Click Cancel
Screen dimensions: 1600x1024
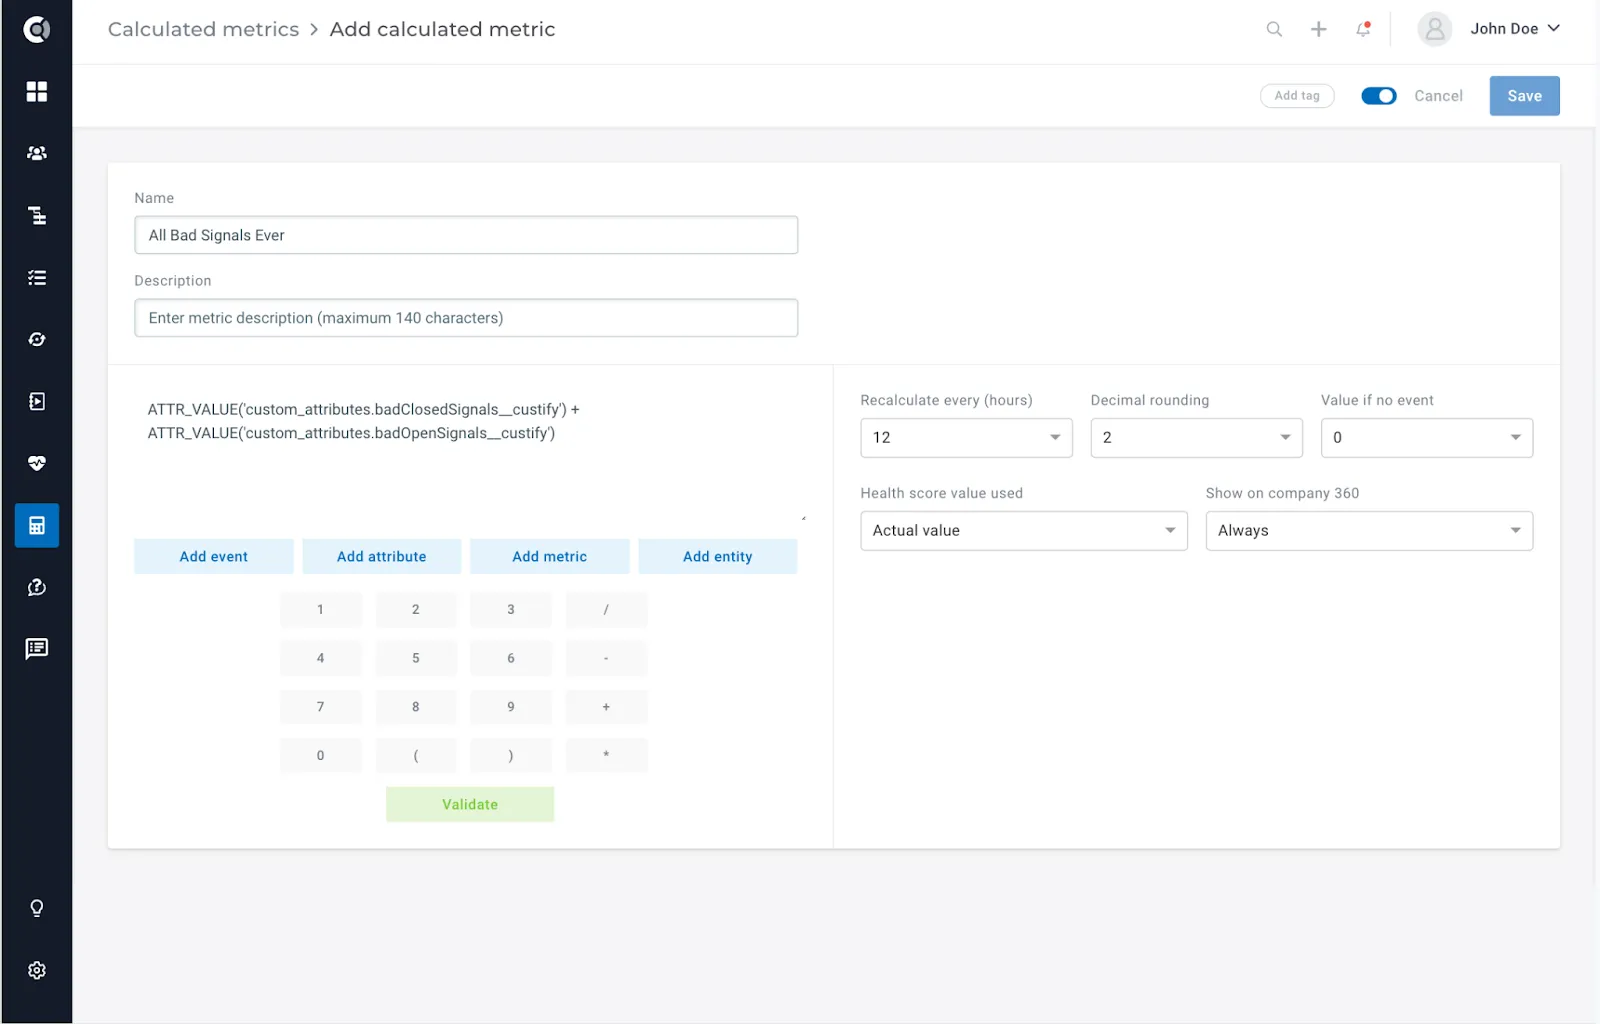click(x=1438, y=96)
